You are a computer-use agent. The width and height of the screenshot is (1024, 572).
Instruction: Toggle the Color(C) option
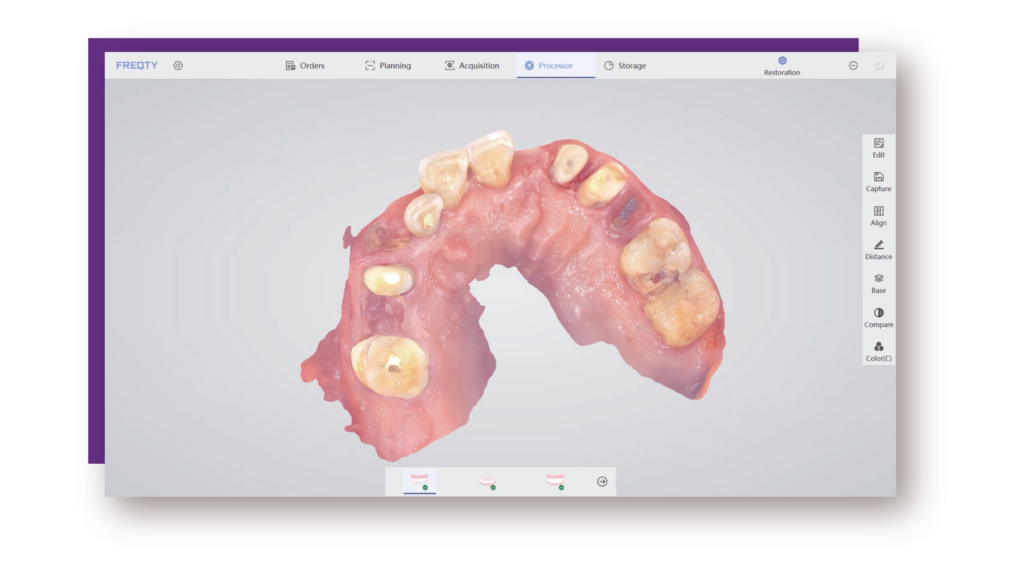878,352
